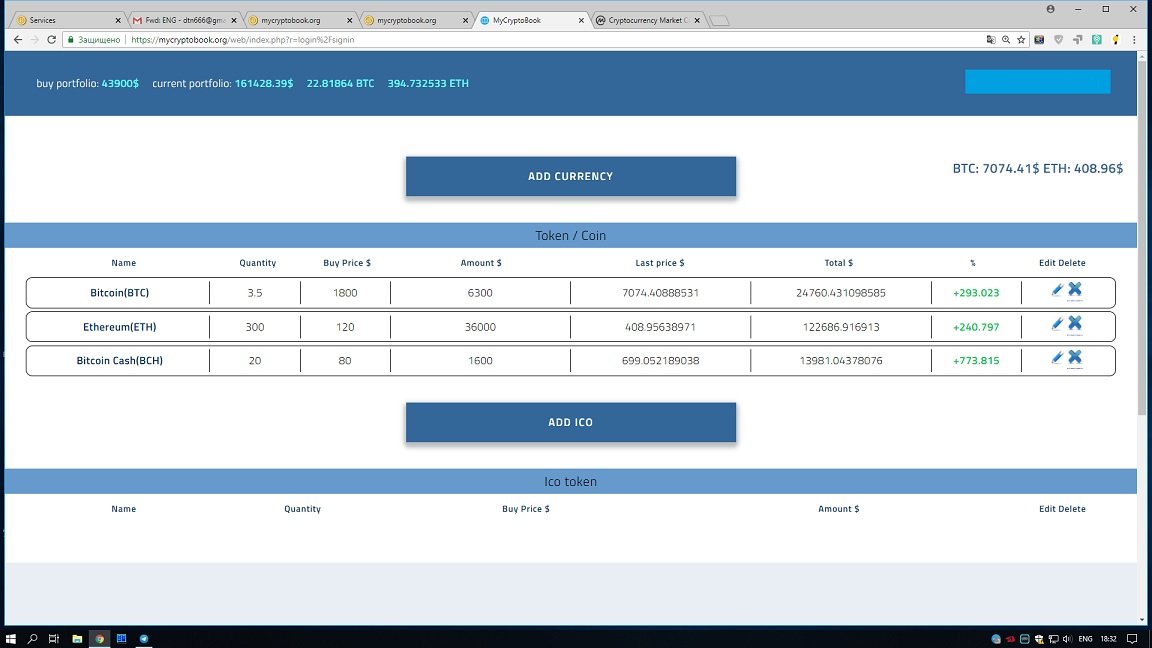Open Windows Start menu
The width and height of the screenshot is (1152, 648).
point(12,638)
